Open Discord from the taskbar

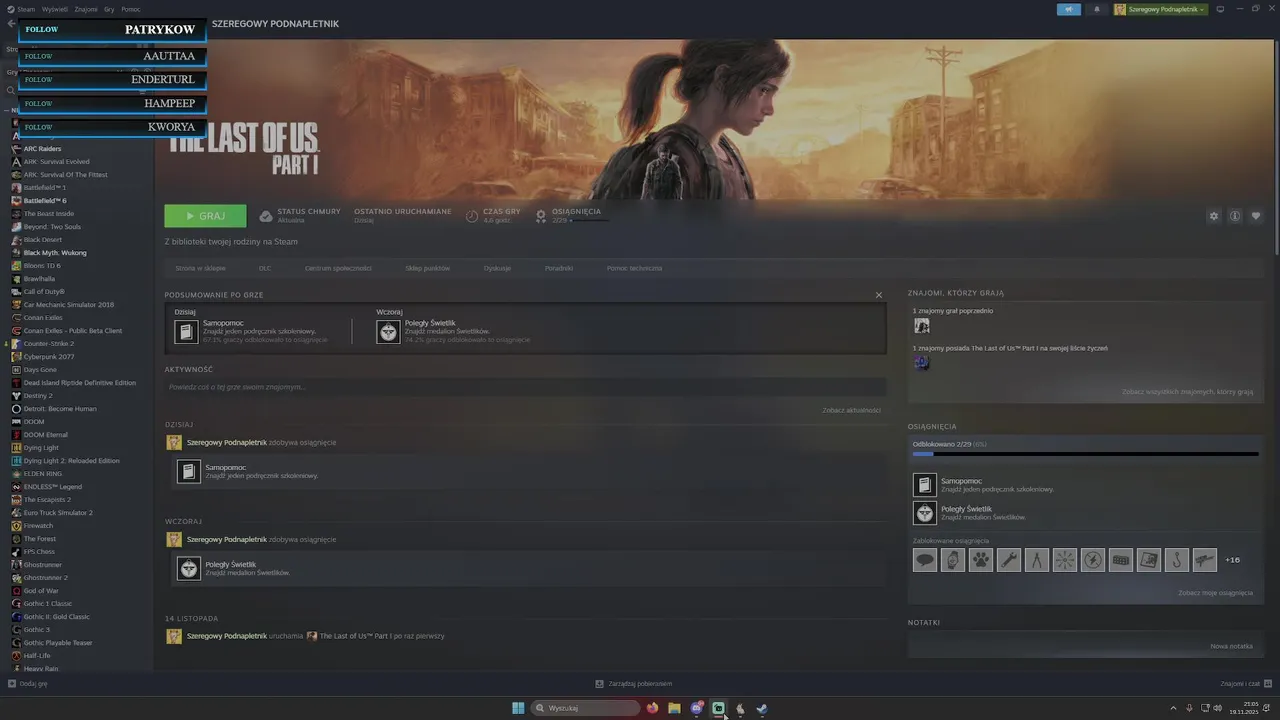[697, 708]
